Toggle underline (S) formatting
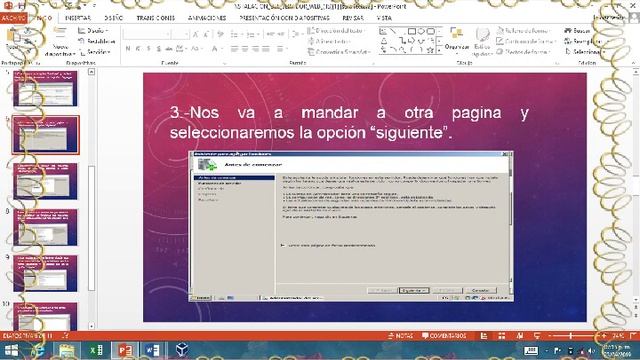This screenshot has width=640, height=360. tap(149, 49)
